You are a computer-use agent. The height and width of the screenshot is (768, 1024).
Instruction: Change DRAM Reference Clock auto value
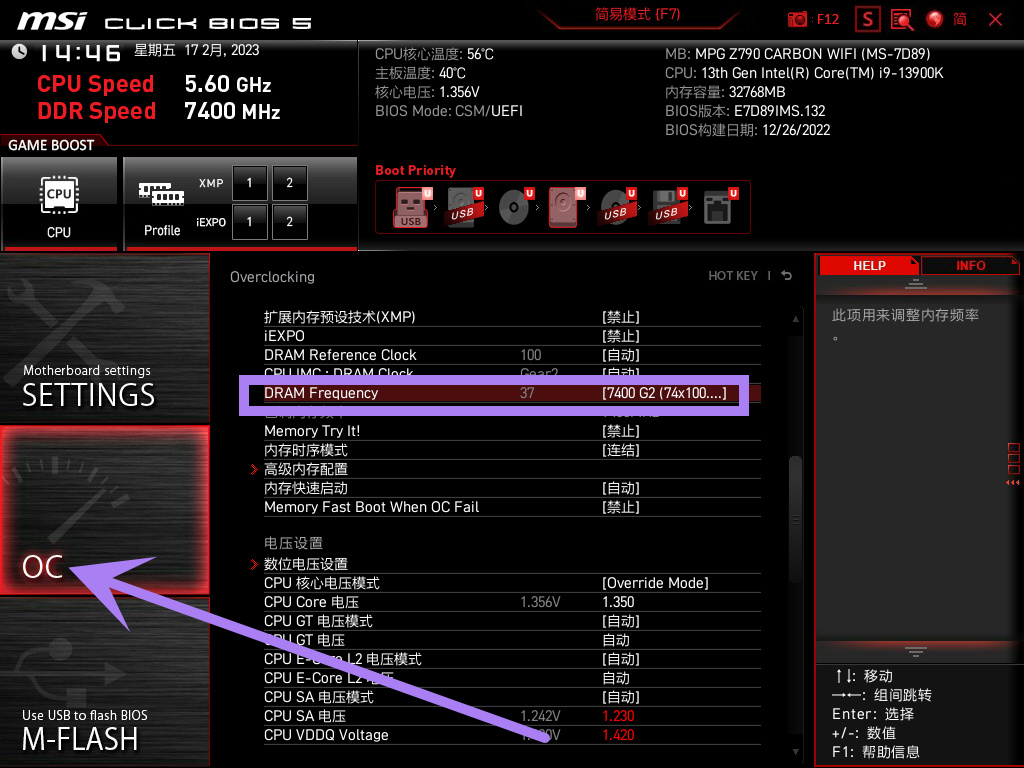click(620, 355)
